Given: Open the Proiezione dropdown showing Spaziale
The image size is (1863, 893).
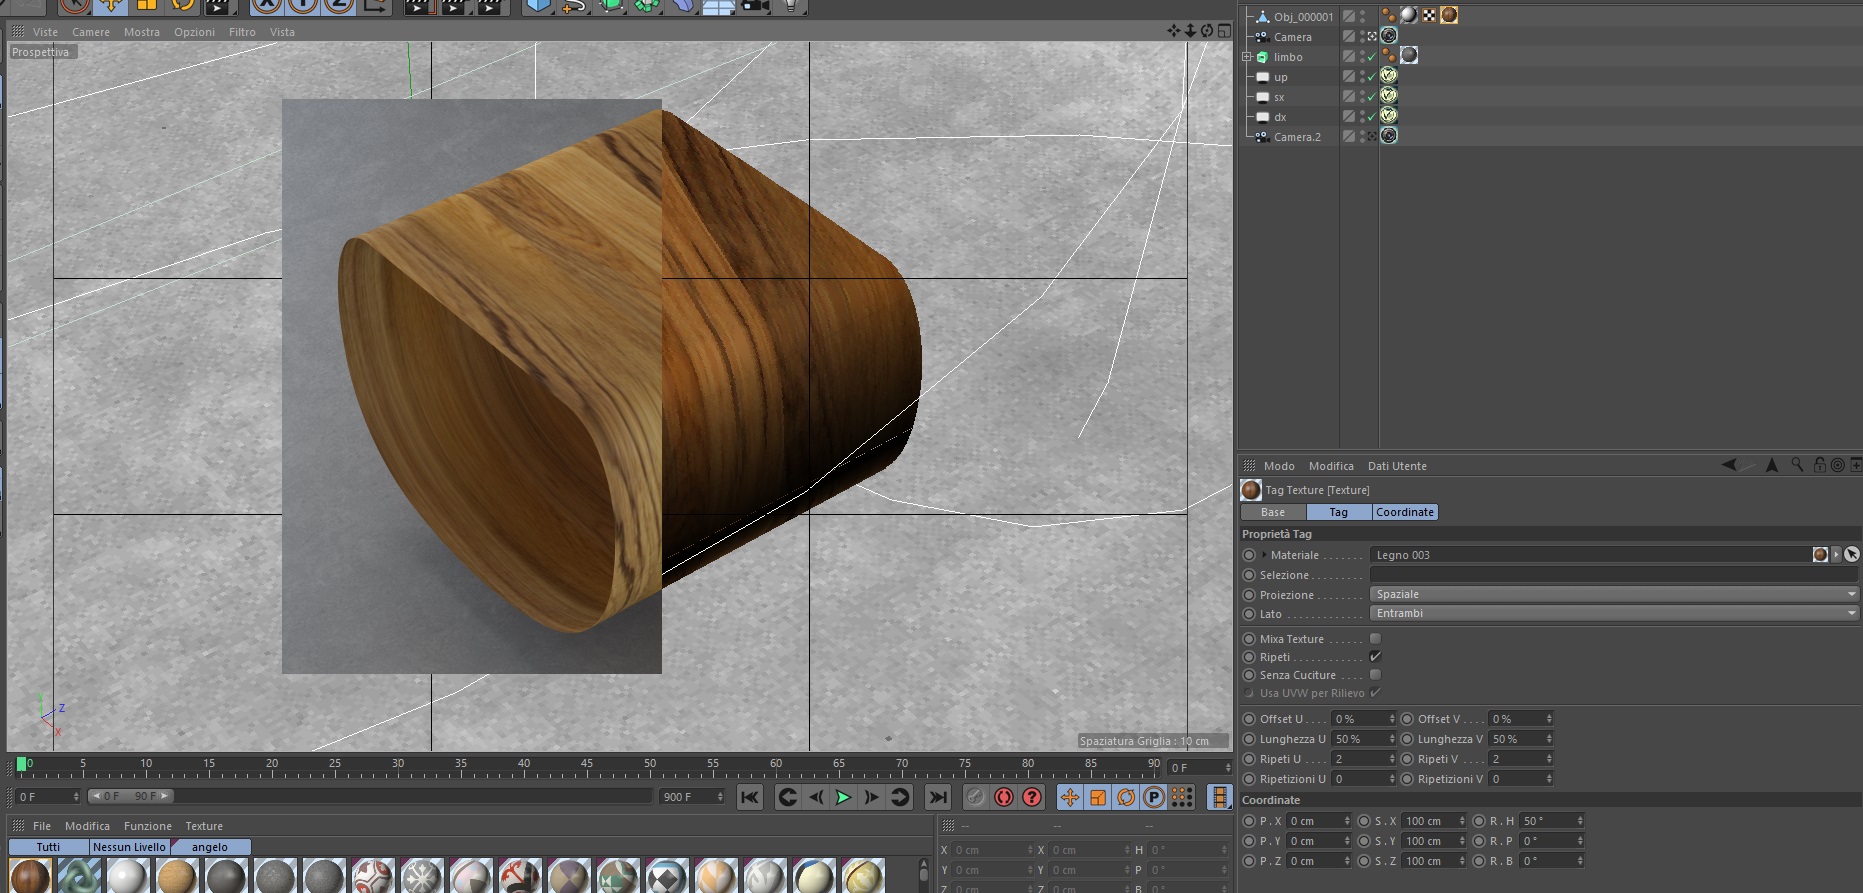Looking at the screenshot, I should pos(1613,595).
